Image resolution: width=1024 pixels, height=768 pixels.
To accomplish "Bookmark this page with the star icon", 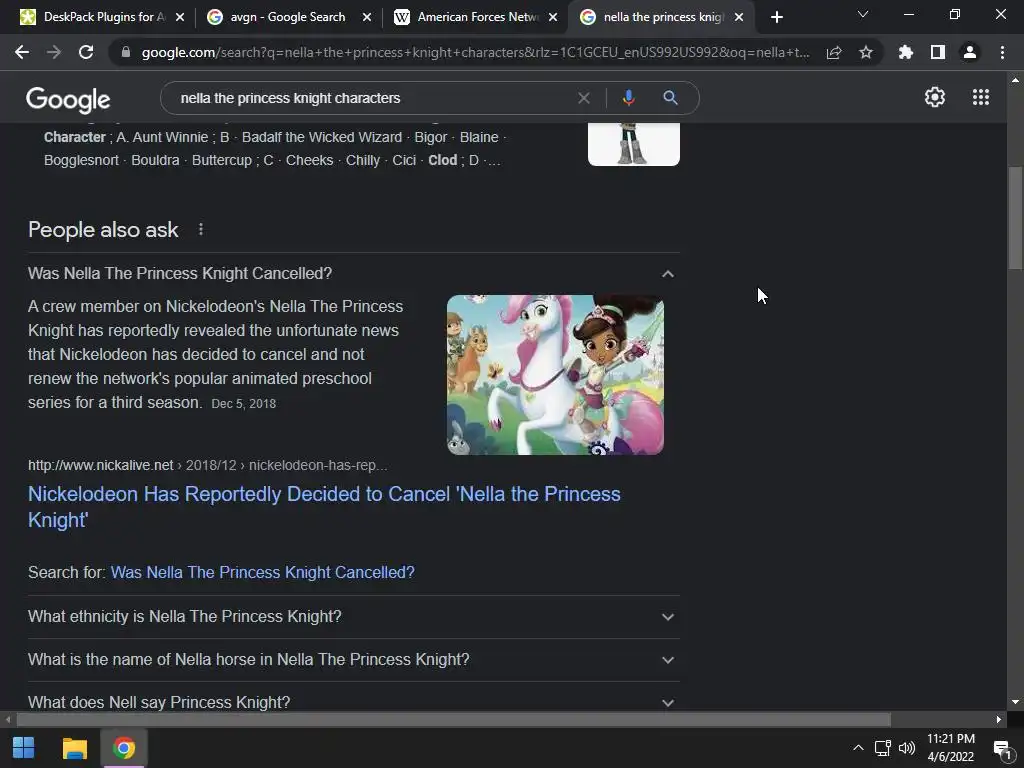I will coord(866,52).
